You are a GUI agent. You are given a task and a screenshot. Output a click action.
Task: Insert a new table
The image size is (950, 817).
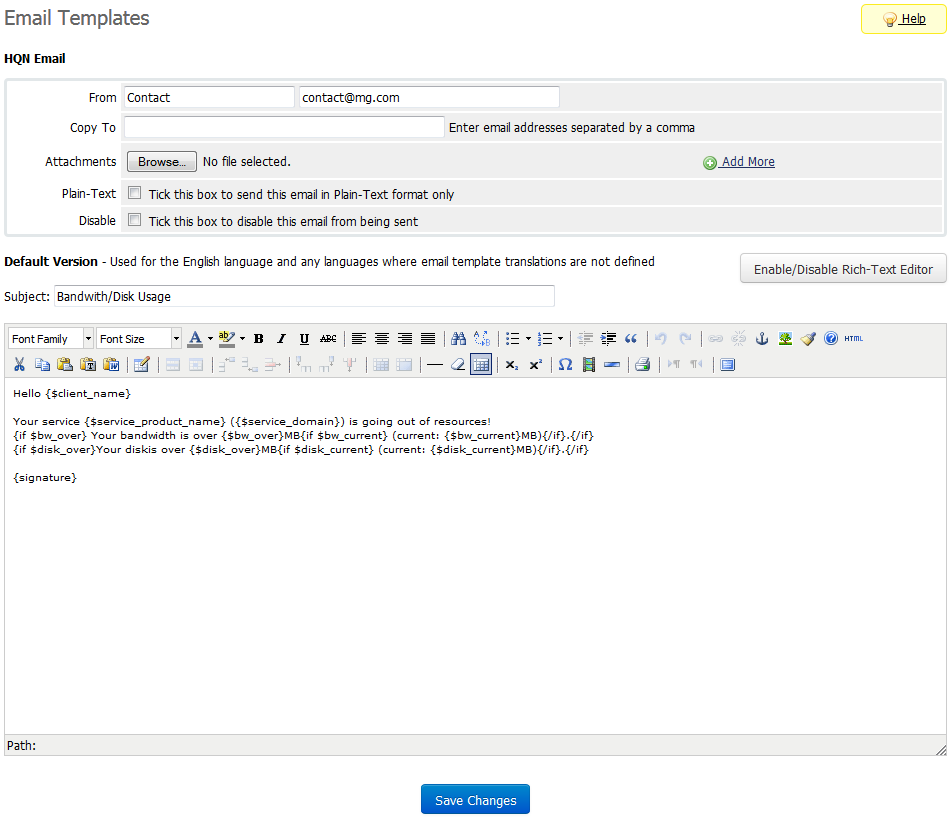(x=142, y=365)
